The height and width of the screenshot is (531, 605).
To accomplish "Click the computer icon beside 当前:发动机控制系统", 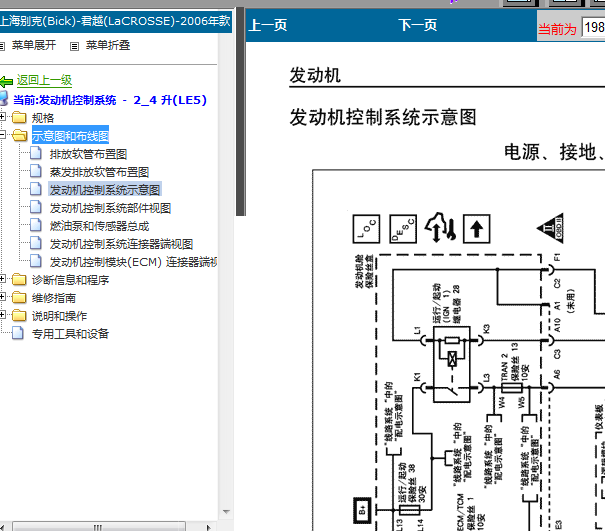I will [4, 98].
